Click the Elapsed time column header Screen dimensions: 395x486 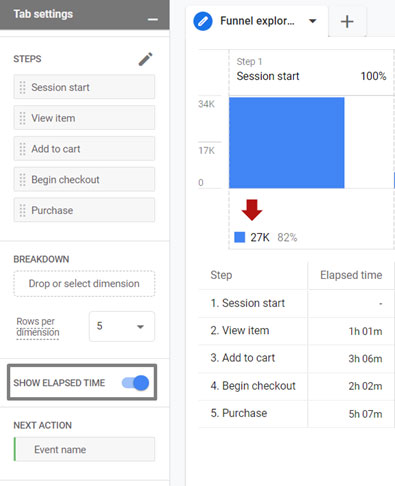click(351, 275)
